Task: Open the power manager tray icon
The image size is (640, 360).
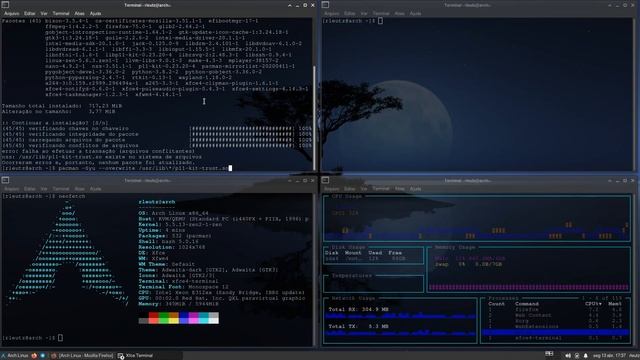Action: pos(577,356)
